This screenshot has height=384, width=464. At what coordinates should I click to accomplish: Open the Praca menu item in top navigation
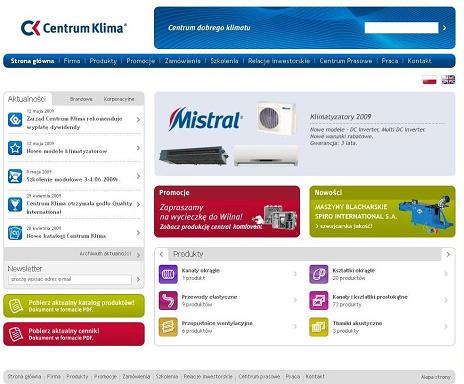[390, 61]
